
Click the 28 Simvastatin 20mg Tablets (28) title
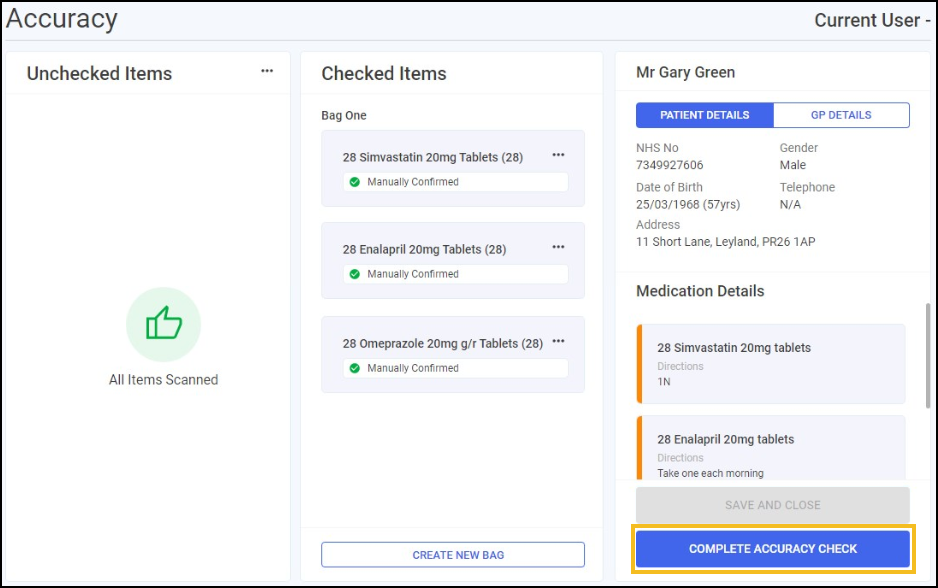pyautogui.click(x=433, y=157)
